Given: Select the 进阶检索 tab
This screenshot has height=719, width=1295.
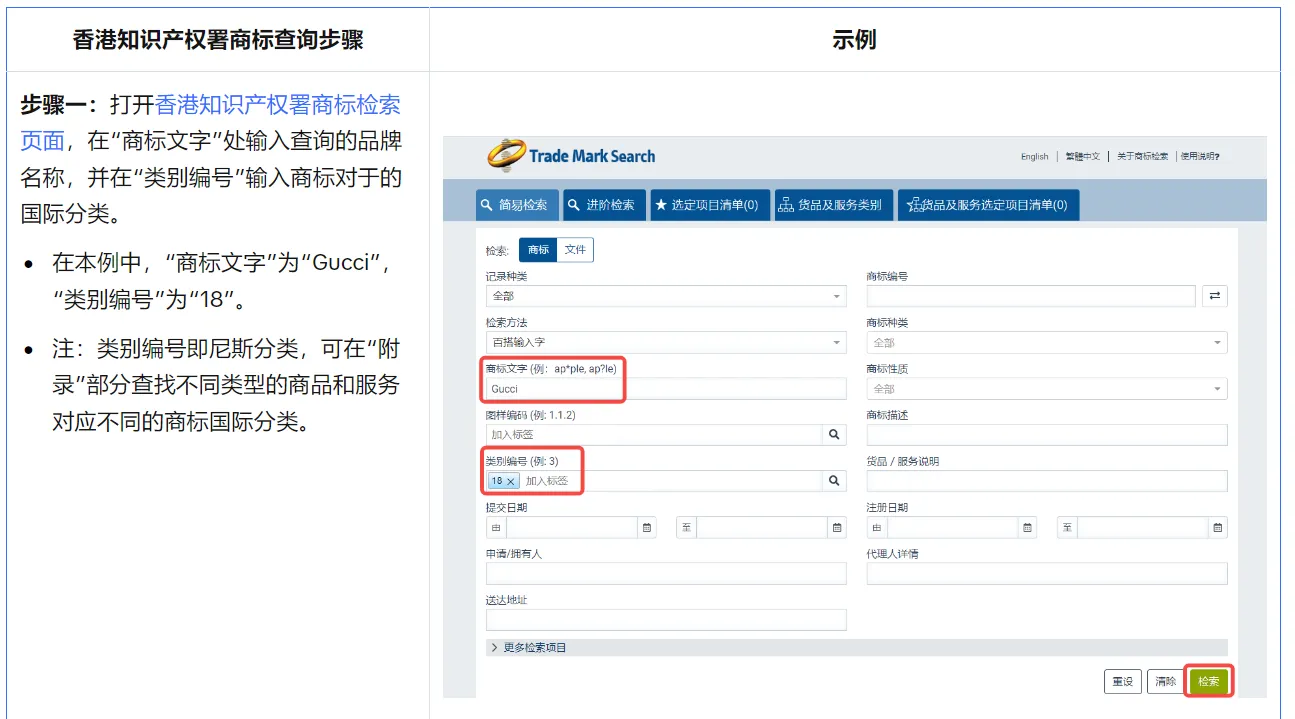Looking at the screenshot, I should (x=603, y=204).
